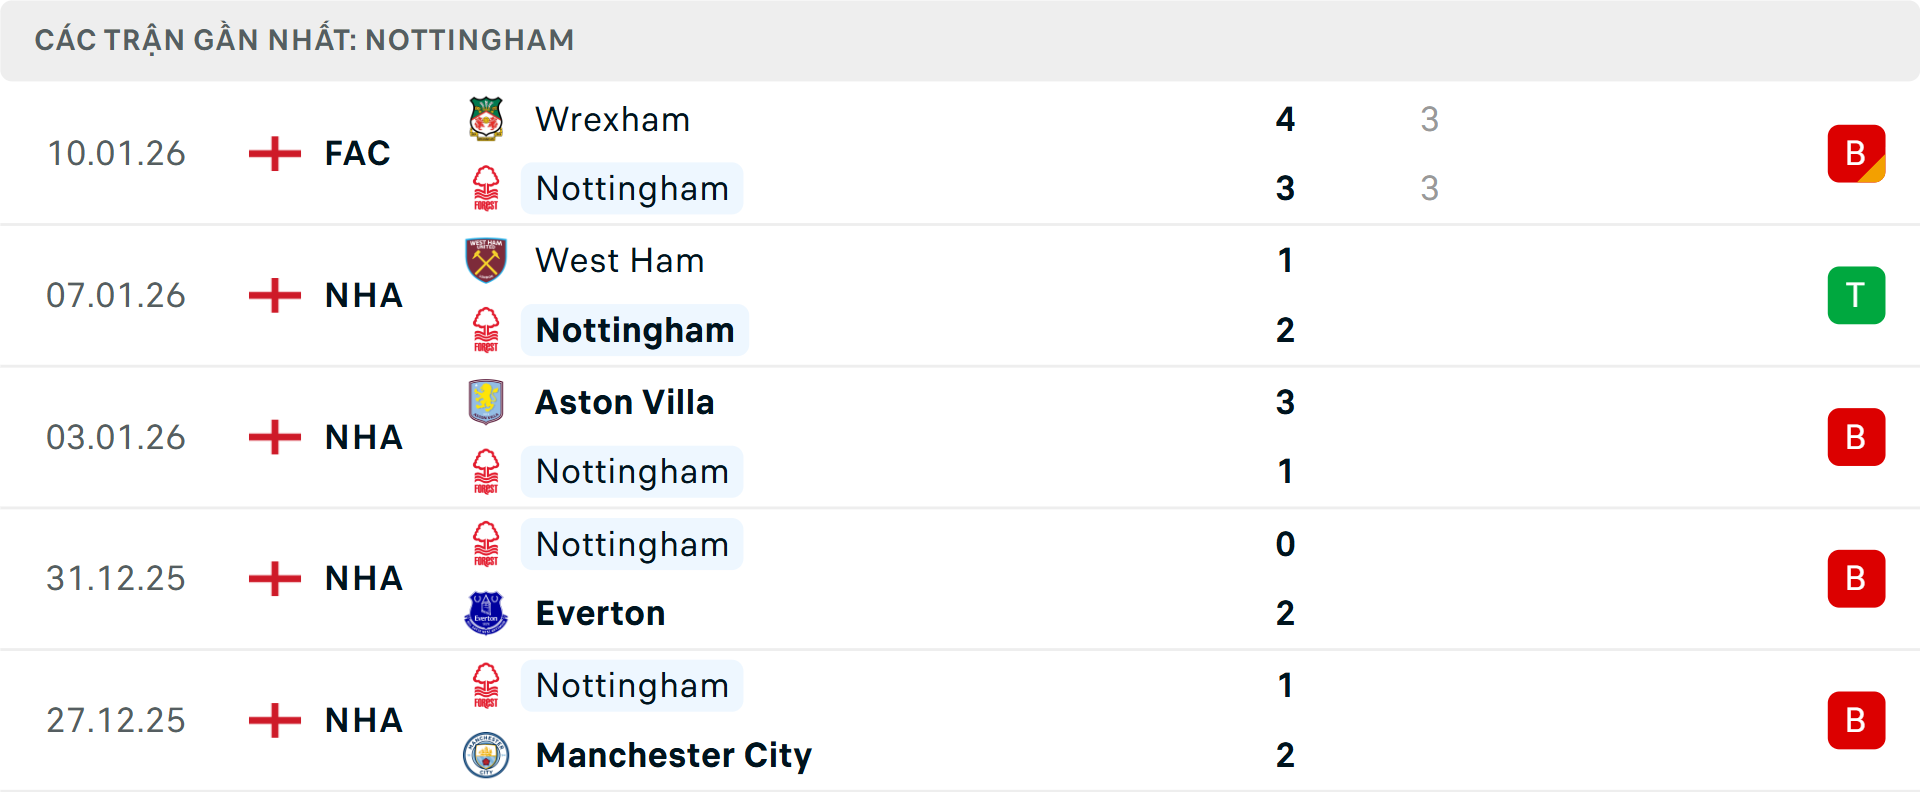
Task: Click the green T result badge
Action: click(x=1856, y=296)
